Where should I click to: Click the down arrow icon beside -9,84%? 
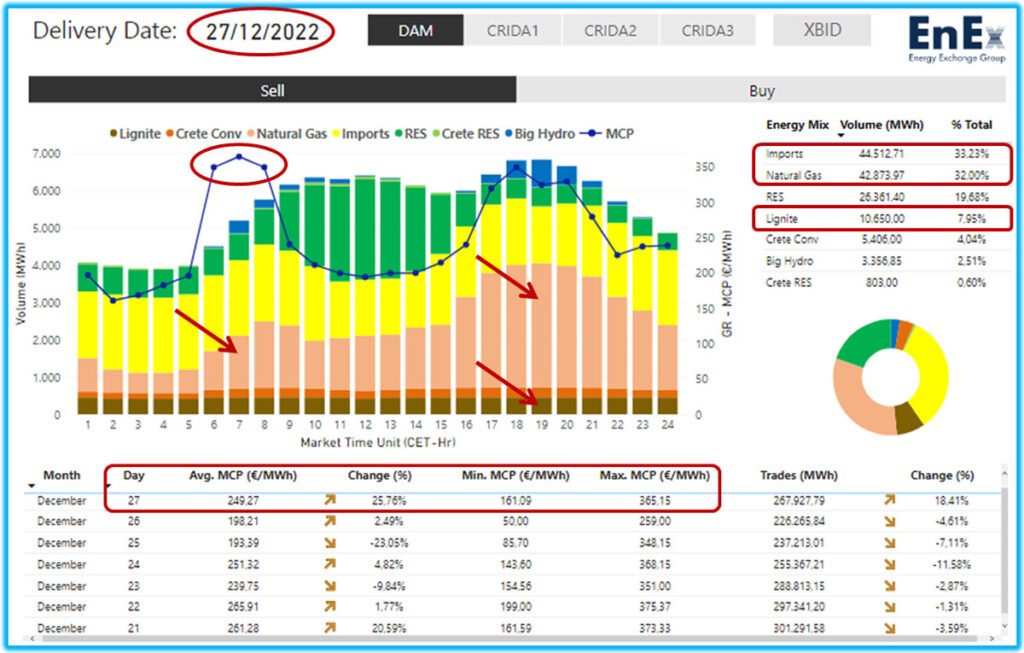[x=330, y=586]
